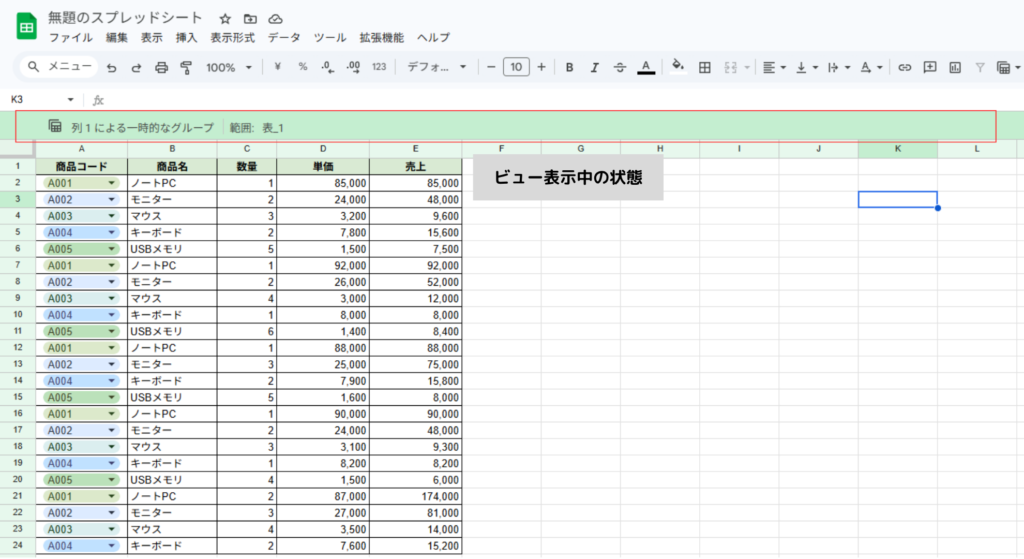
Task: Click the insert link icon
Action: tap(904, 68)
